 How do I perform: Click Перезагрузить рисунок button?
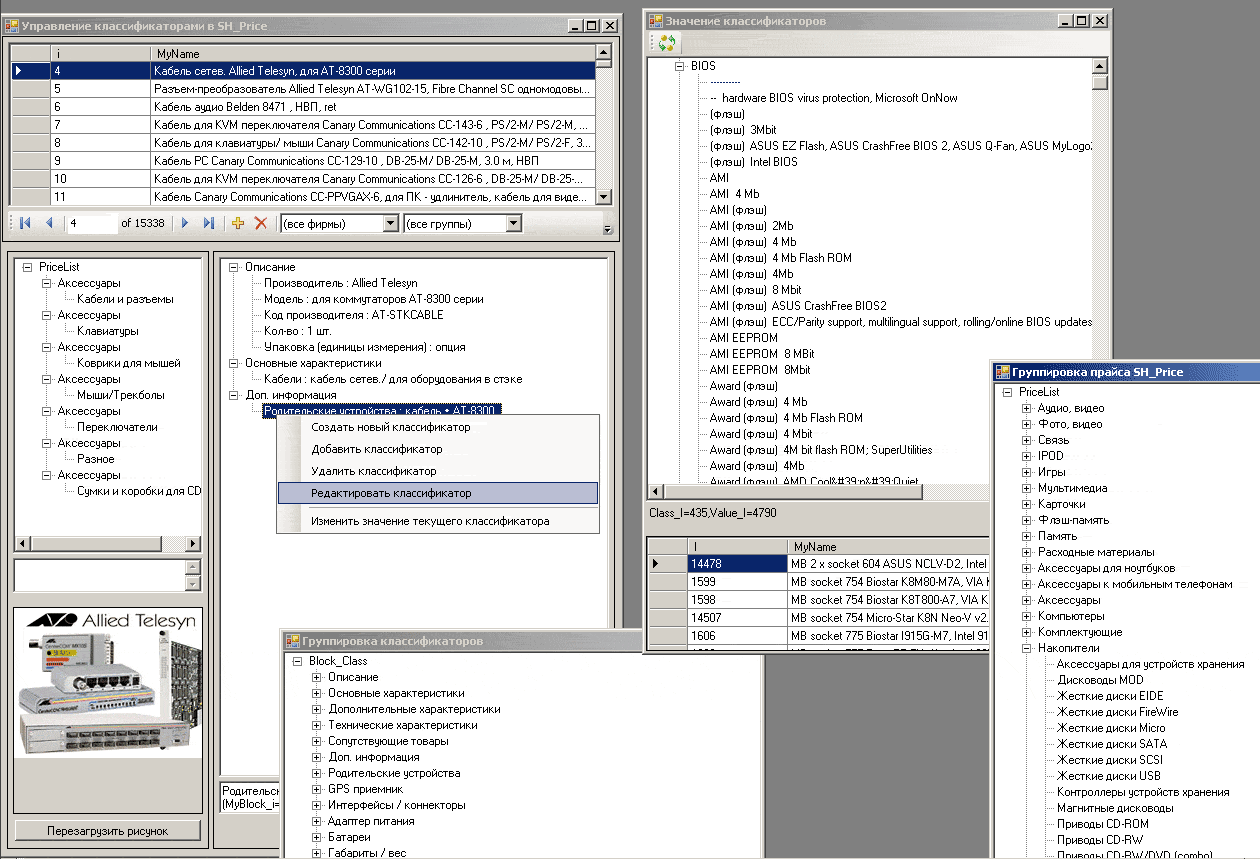point(107,831)
